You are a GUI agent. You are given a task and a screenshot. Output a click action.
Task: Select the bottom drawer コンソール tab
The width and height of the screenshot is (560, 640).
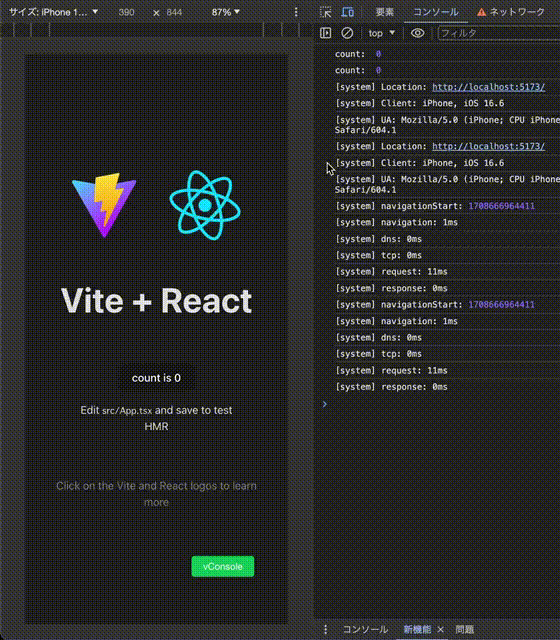(x=364, y=629)
